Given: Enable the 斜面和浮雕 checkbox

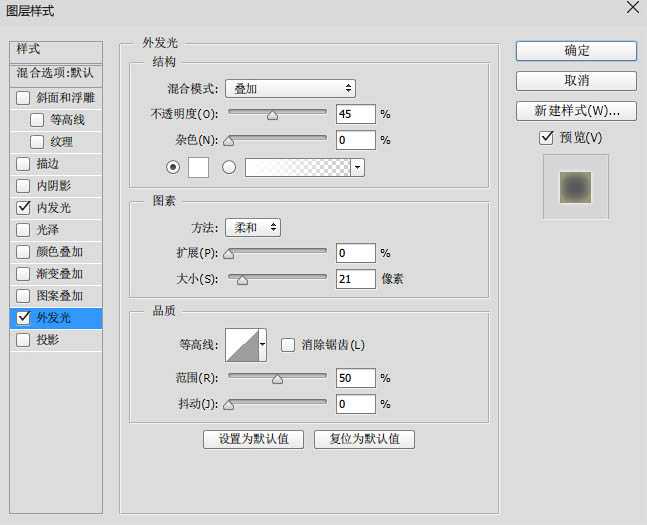Looking at the screenshot, I should (24, 98).
